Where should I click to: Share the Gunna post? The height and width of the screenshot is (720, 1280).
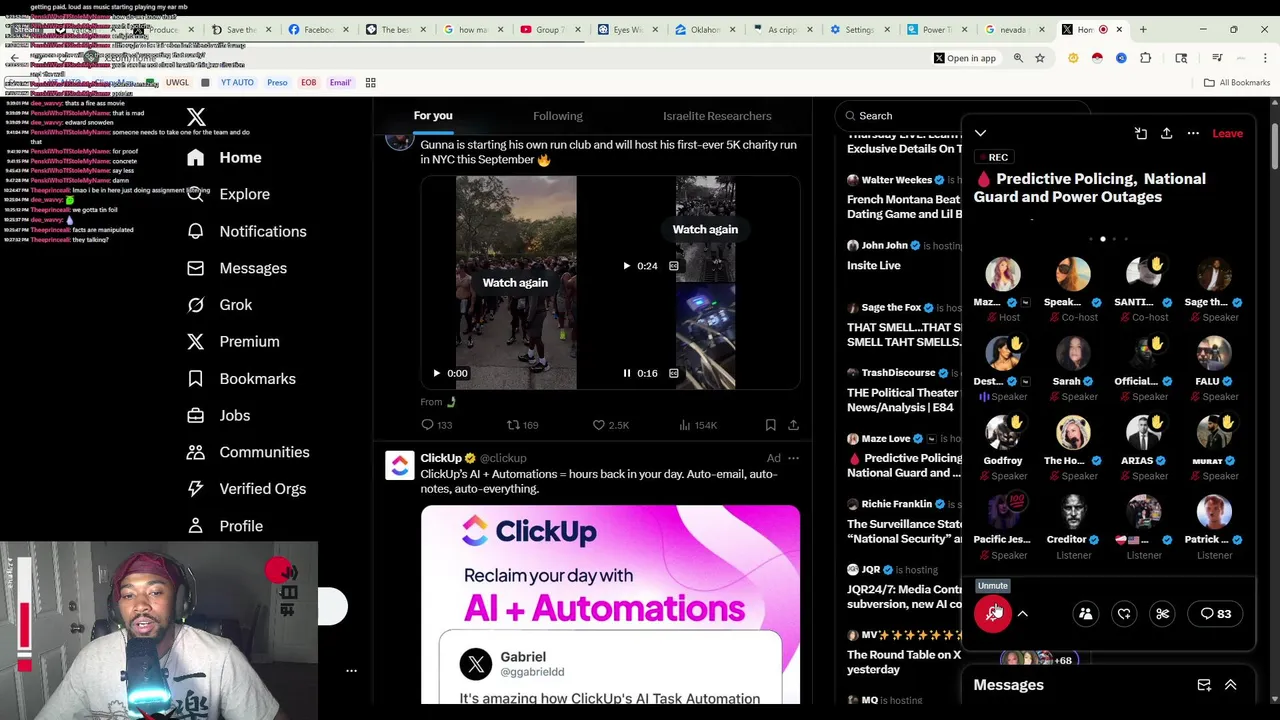793,425
